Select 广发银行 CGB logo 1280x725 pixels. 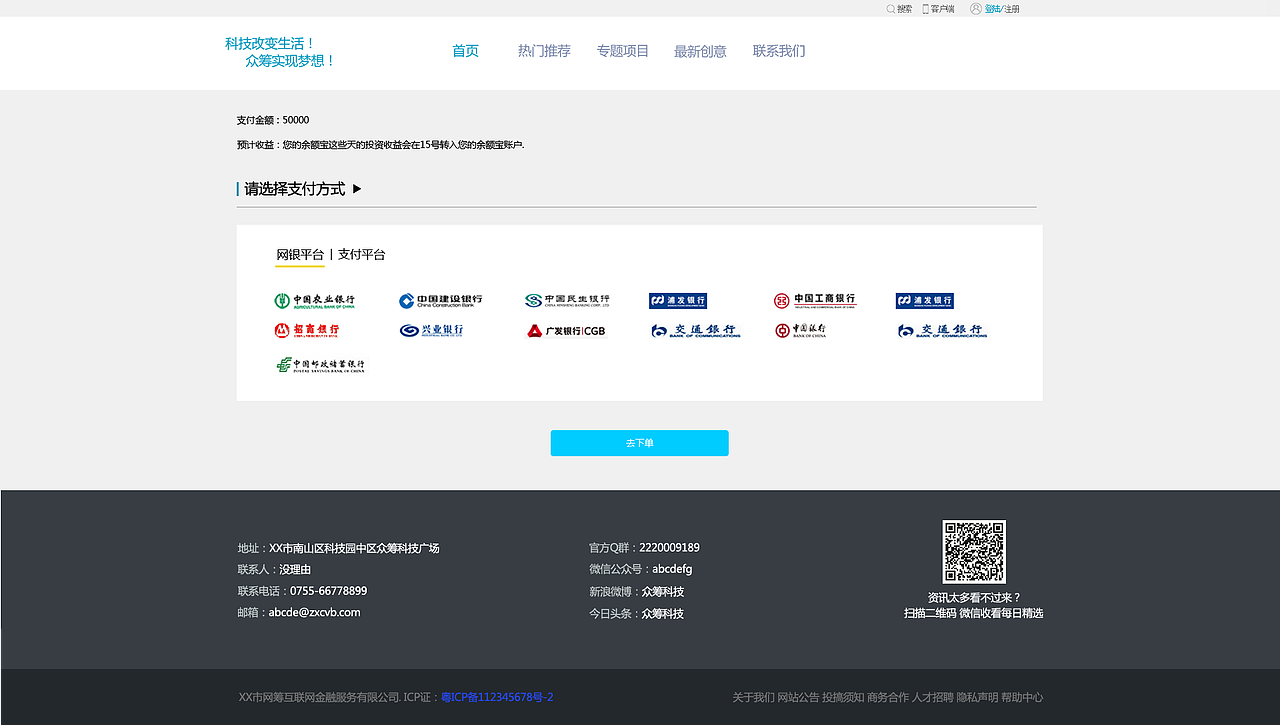click(567, 331)
